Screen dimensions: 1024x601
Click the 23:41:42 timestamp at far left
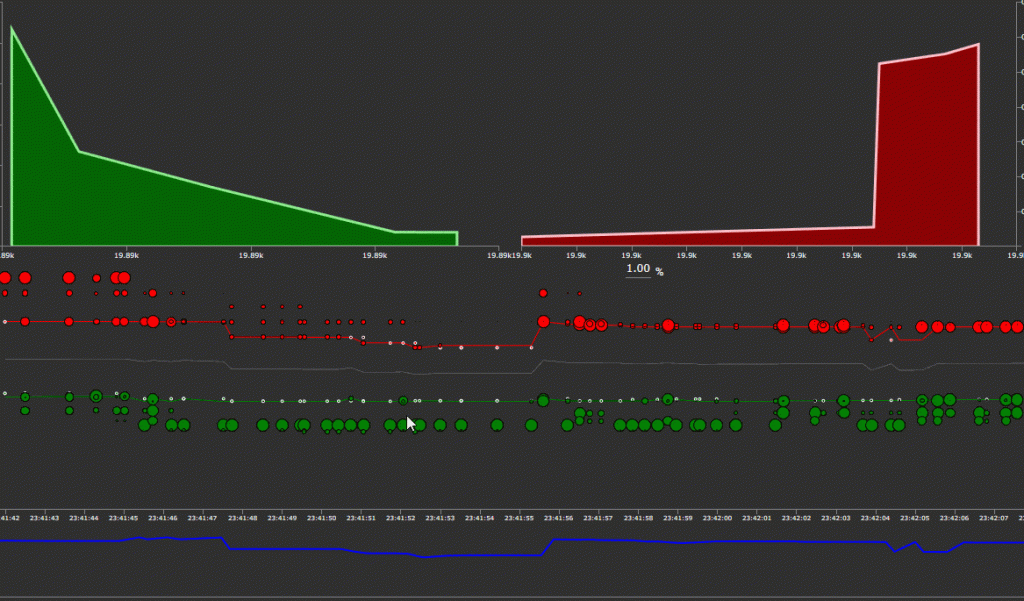coord(10,518)
